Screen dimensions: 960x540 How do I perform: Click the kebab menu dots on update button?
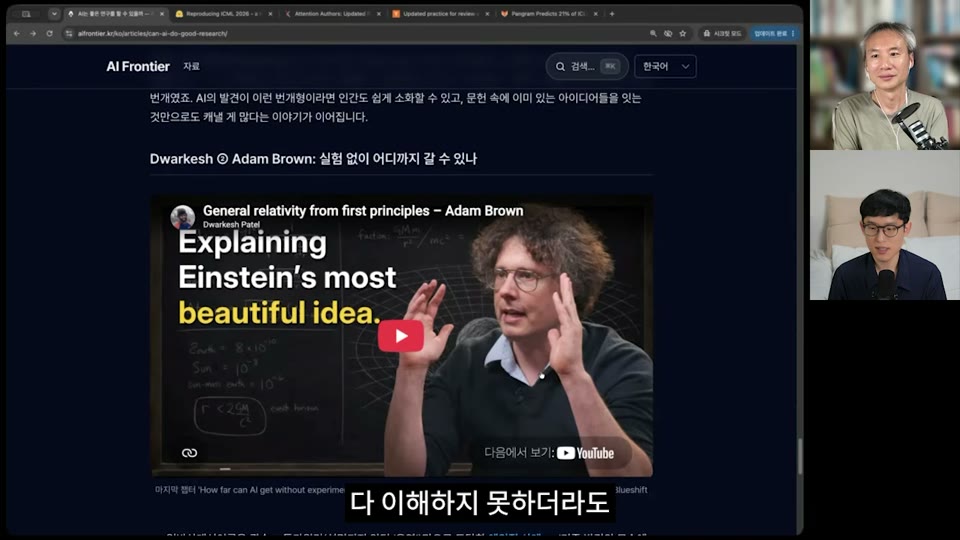pos(793,34)
